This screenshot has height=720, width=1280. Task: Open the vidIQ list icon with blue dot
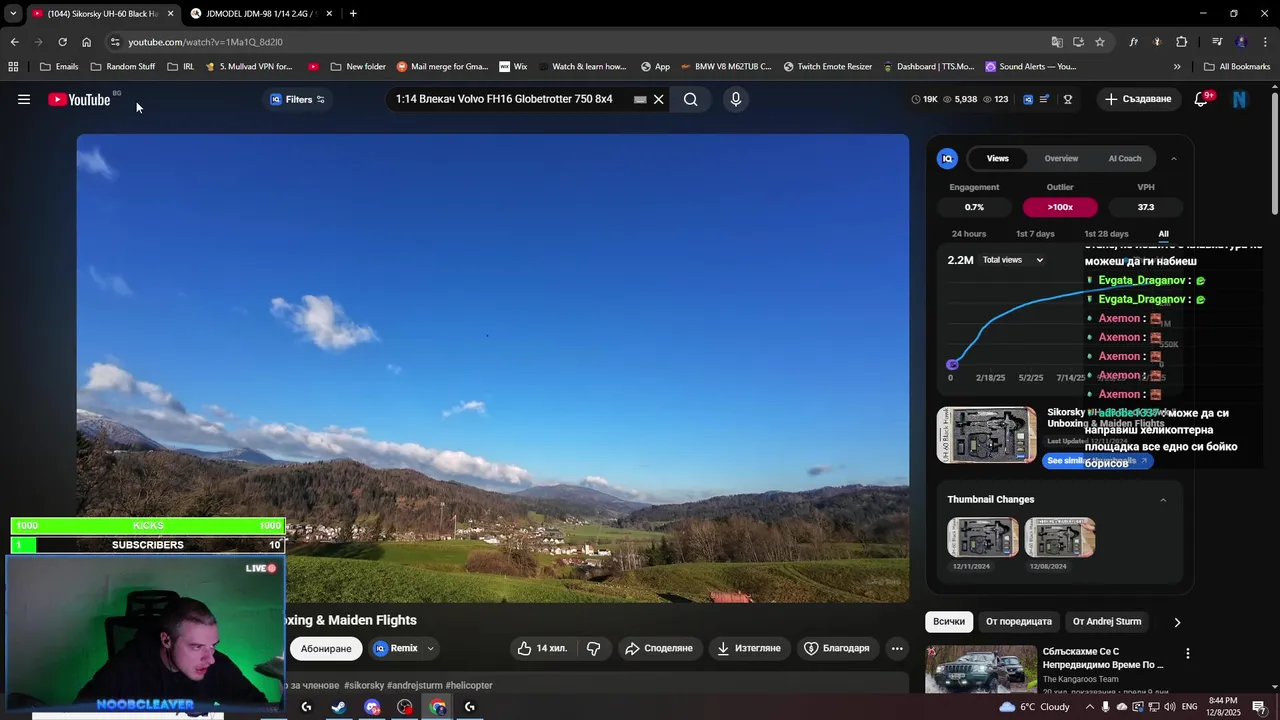point(1045,99)
